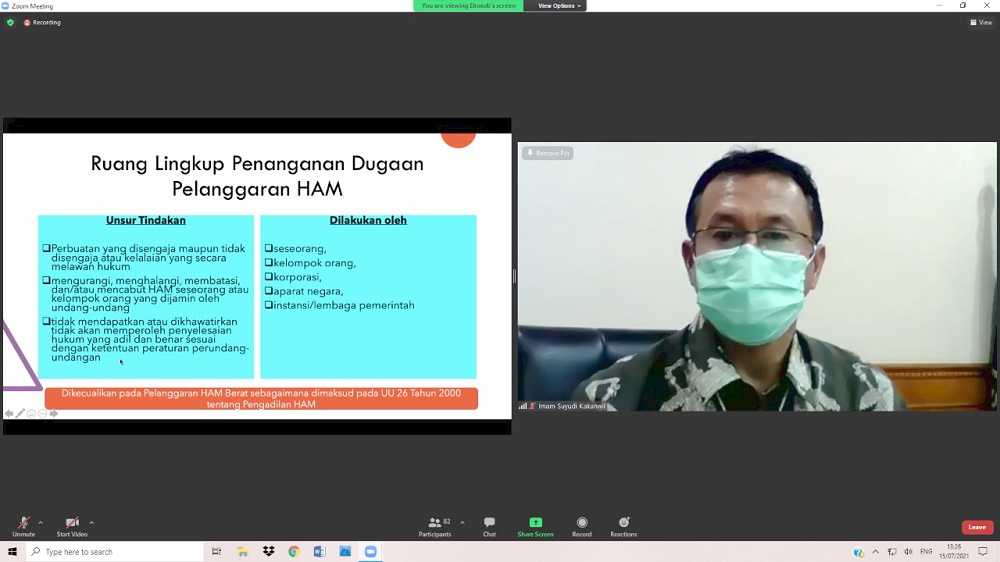Change layout with the View button
The width and height of the screenshot is (1000, 562).
tap(980, 22)
